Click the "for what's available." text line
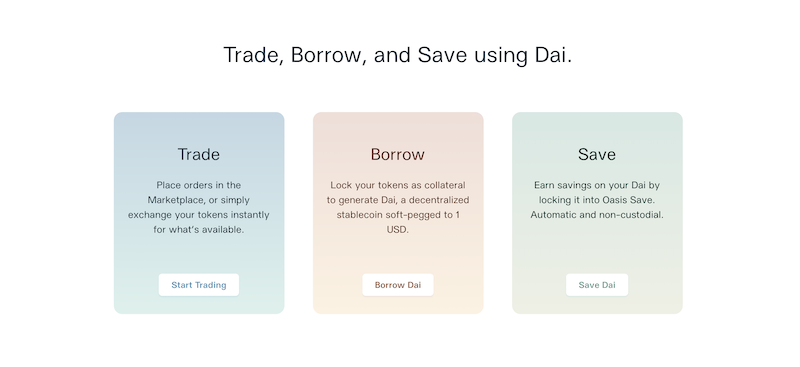The image size is (800, 367). [x=198, y=230]
